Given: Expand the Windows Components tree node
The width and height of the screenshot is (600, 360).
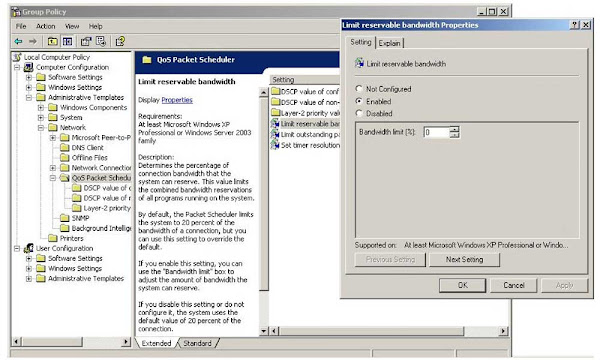Looking at the screenshot, I should [x=41, y=108].
